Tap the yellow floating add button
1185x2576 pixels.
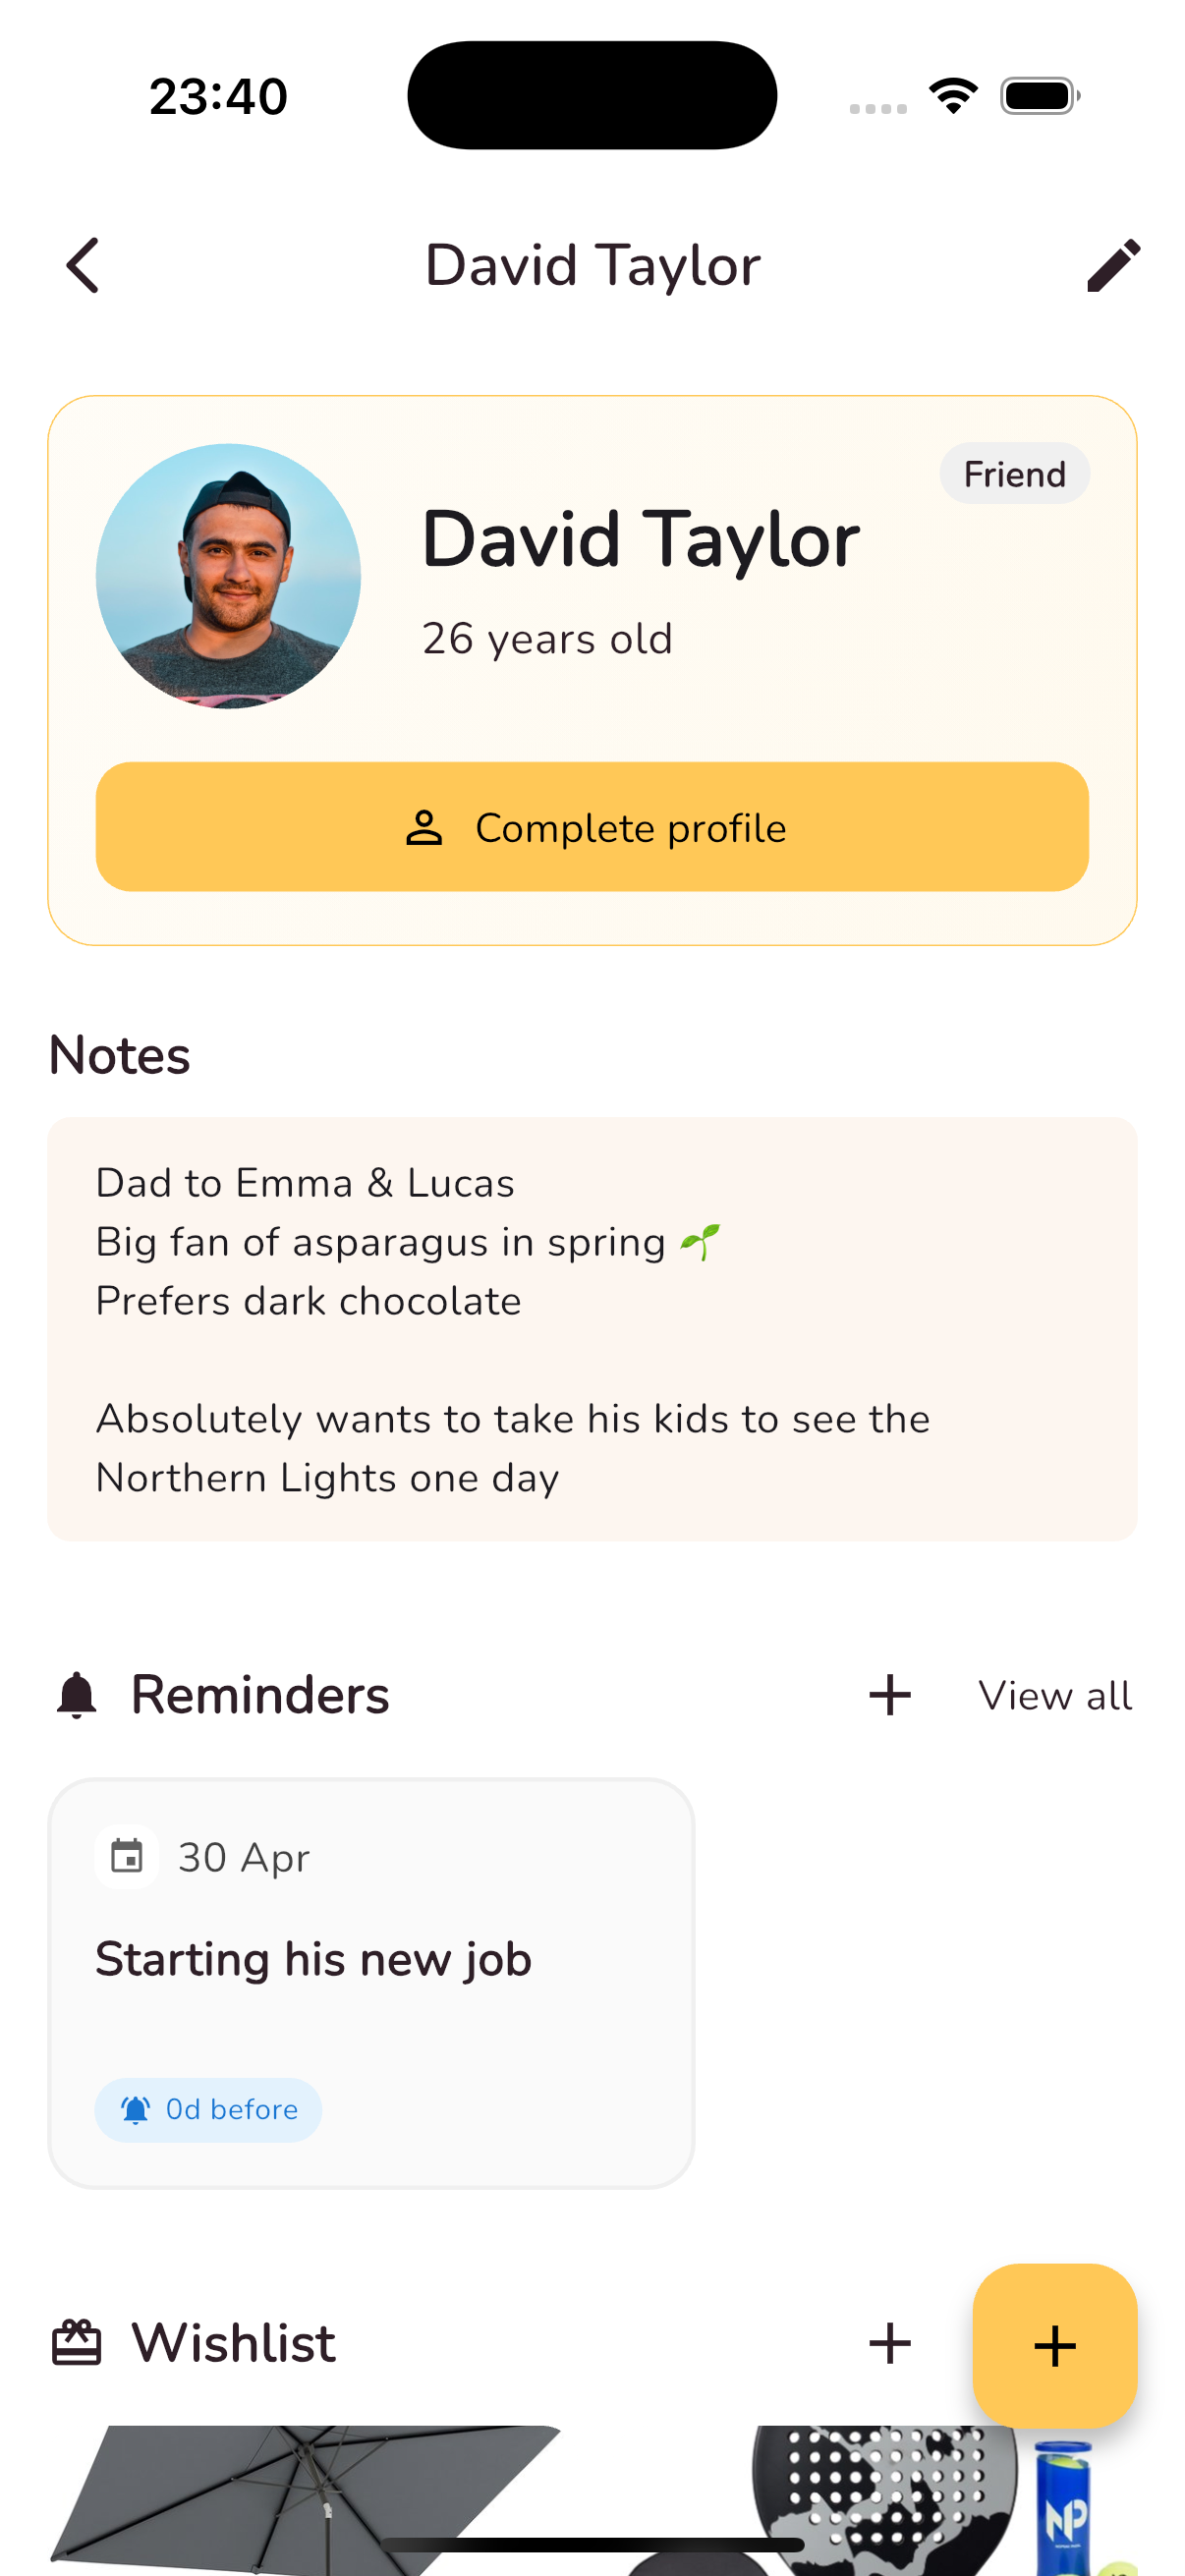point(1054,2345)
